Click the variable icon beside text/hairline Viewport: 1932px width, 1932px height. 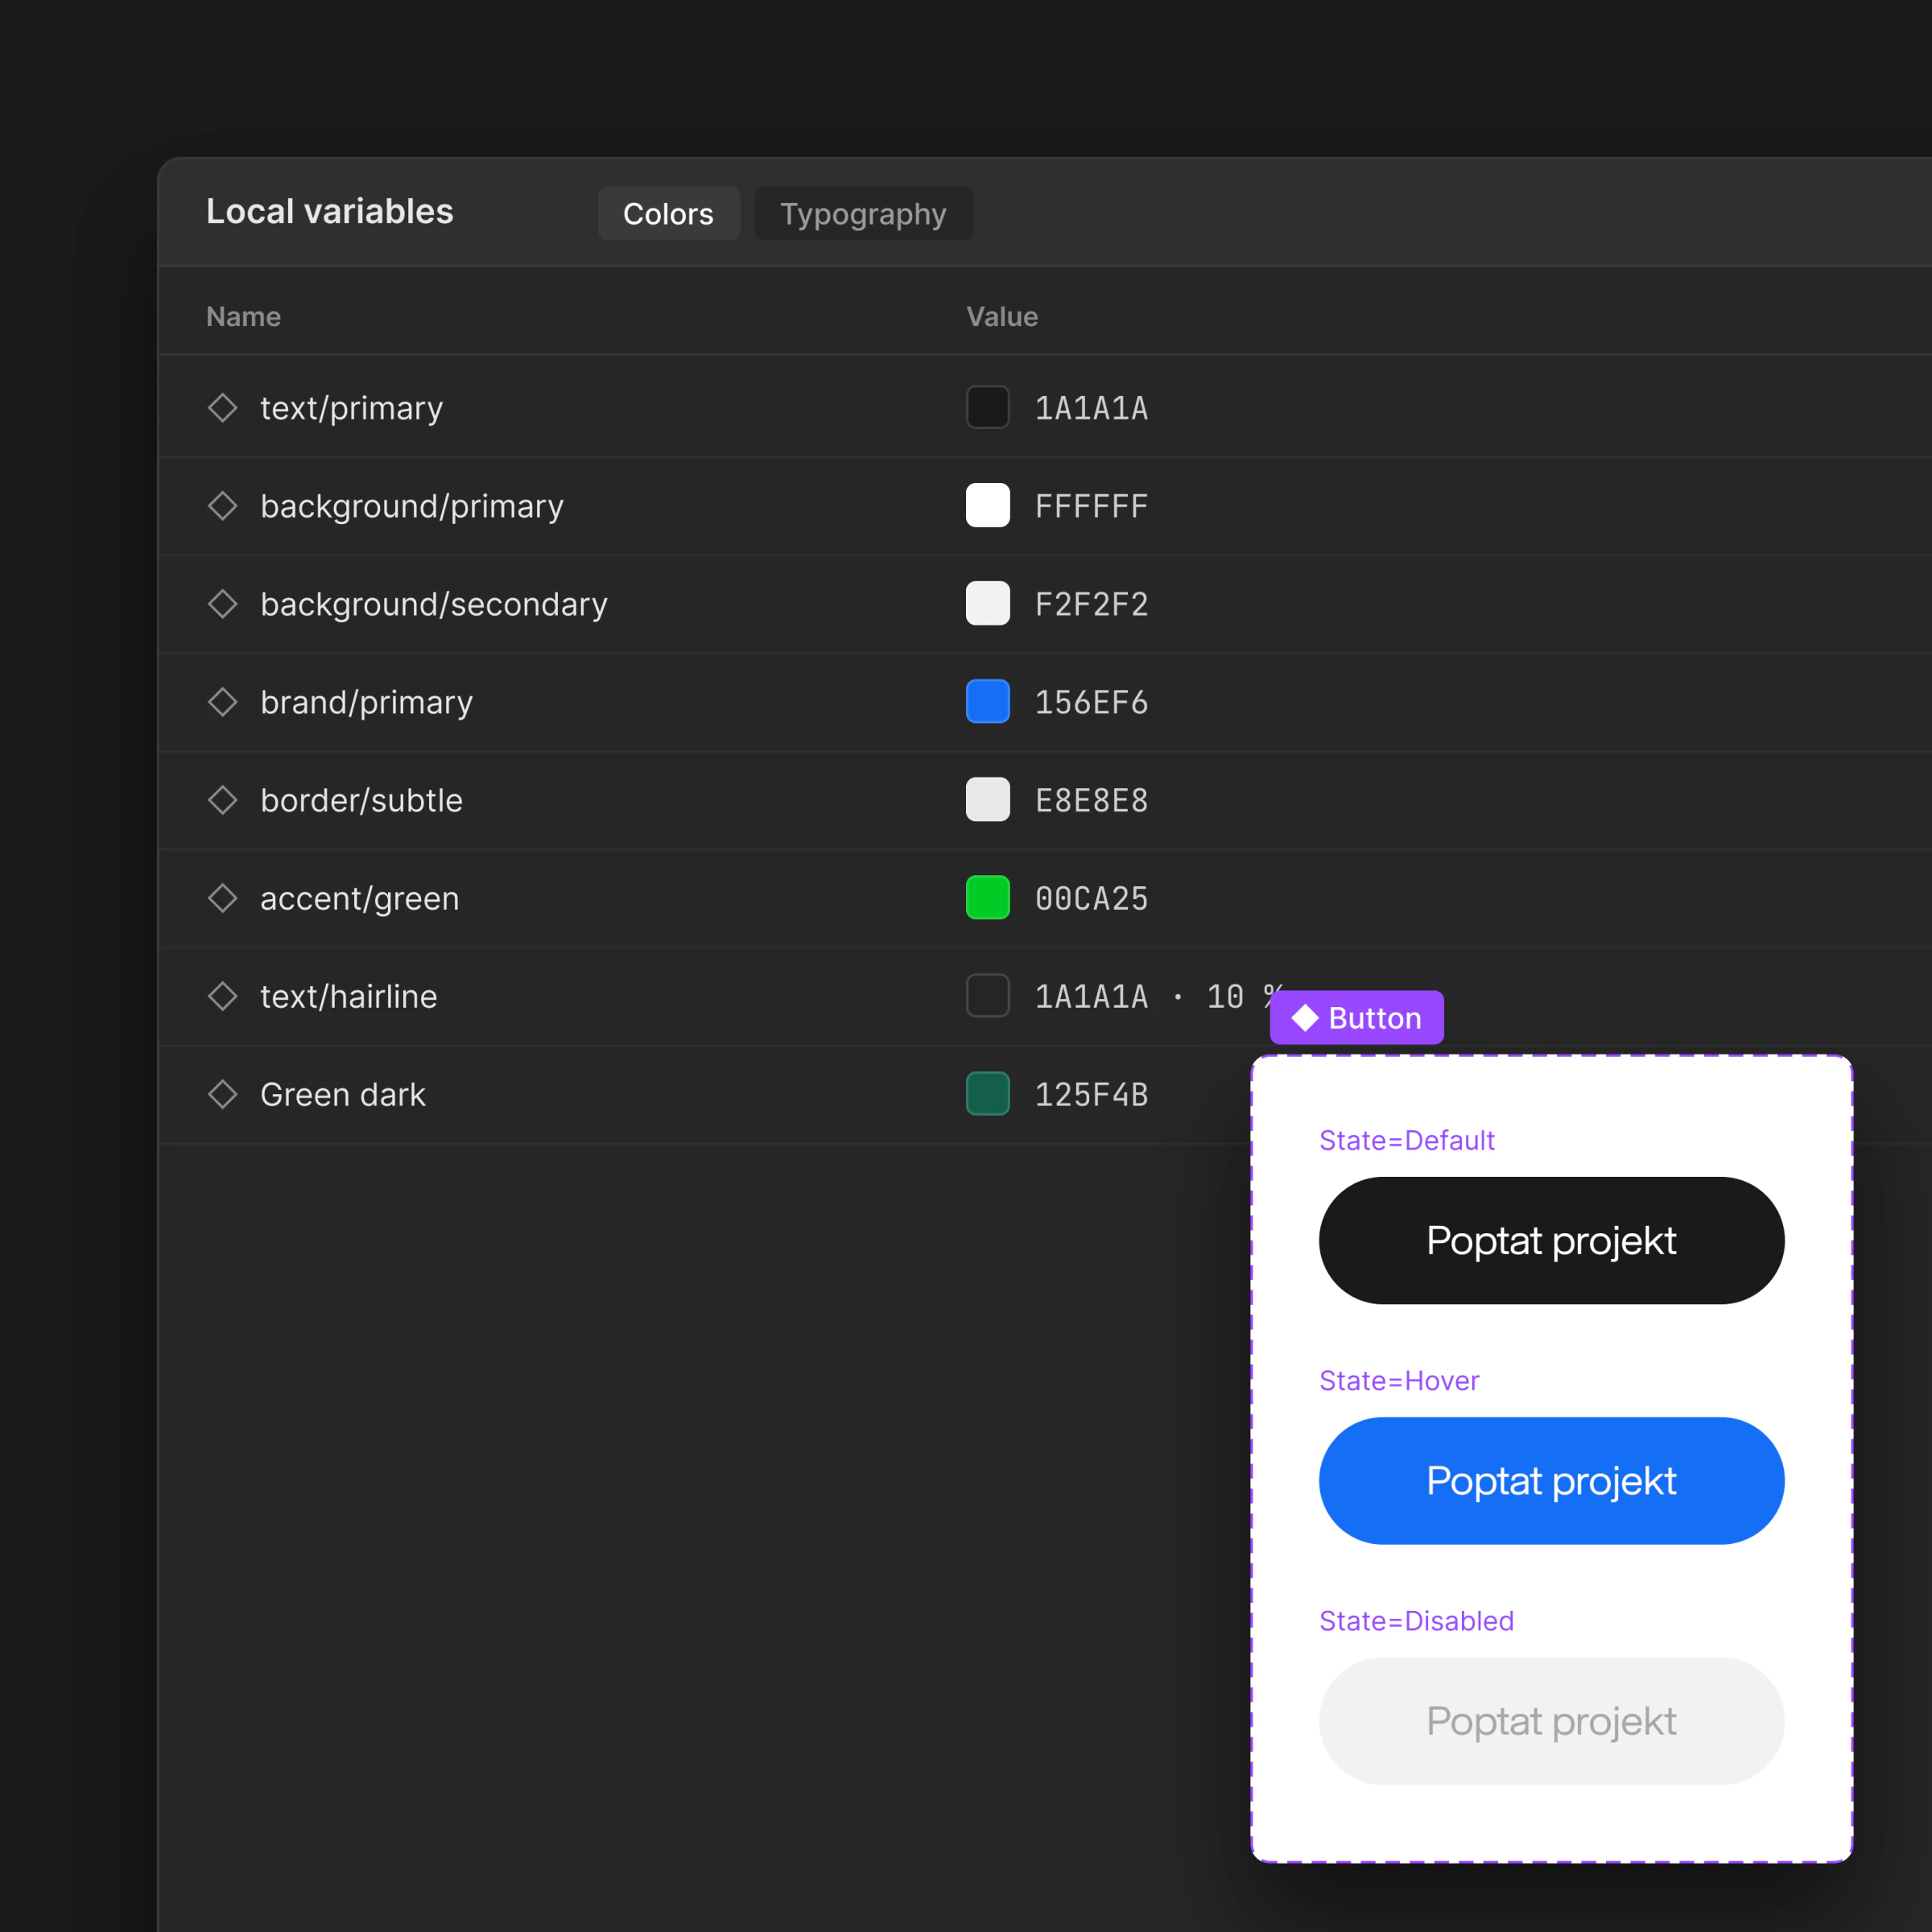[222, 995]
